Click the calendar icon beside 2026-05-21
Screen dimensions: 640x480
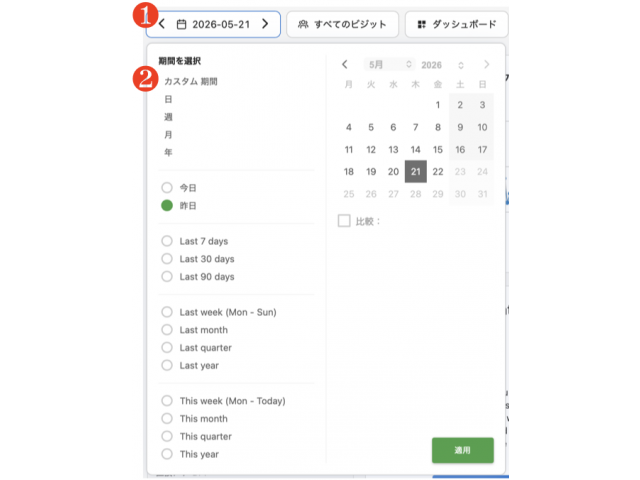click(181, 24)
